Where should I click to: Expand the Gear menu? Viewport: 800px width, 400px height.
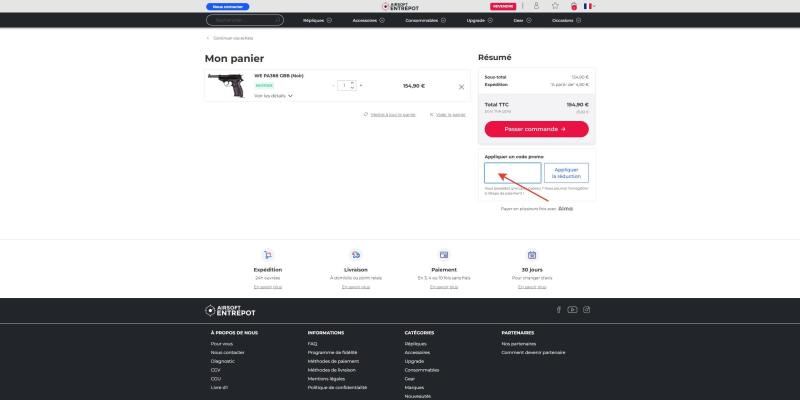click(522, 20)
